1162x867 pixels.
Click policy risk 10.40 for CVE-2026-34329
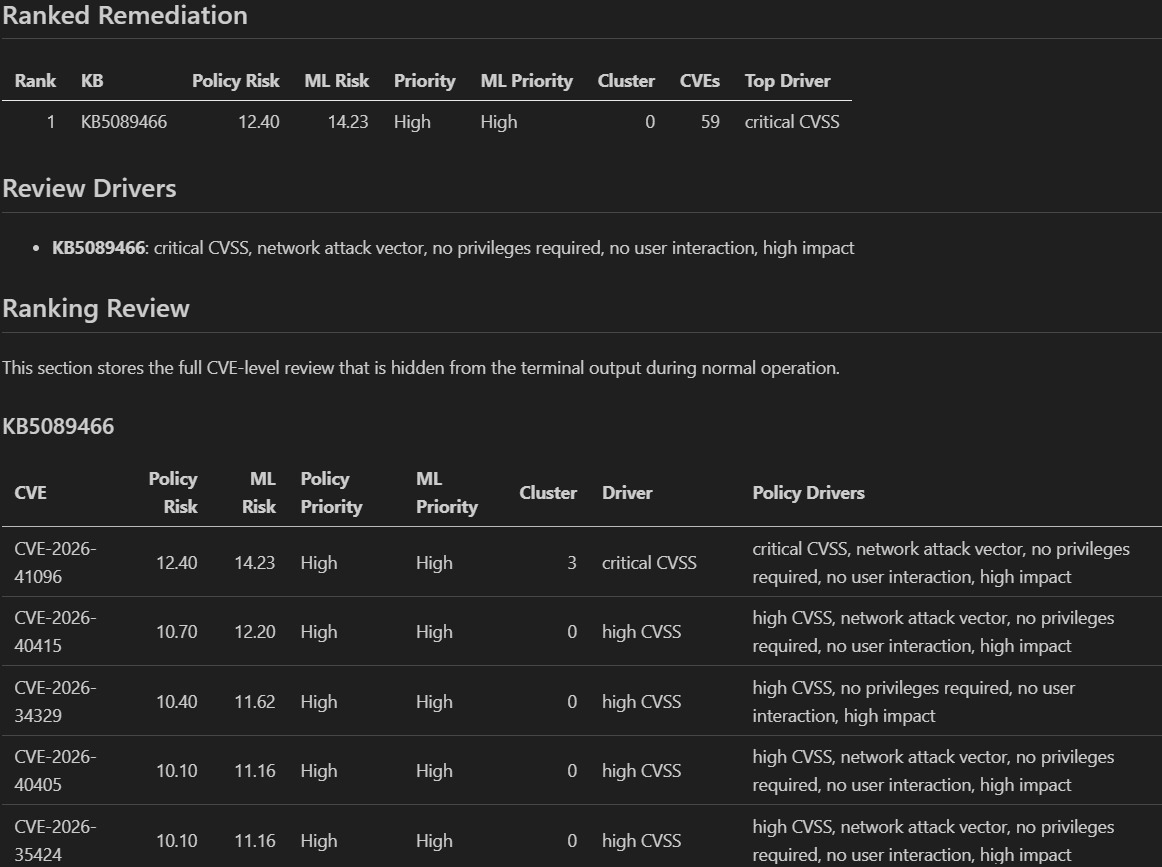click(176, 701)
